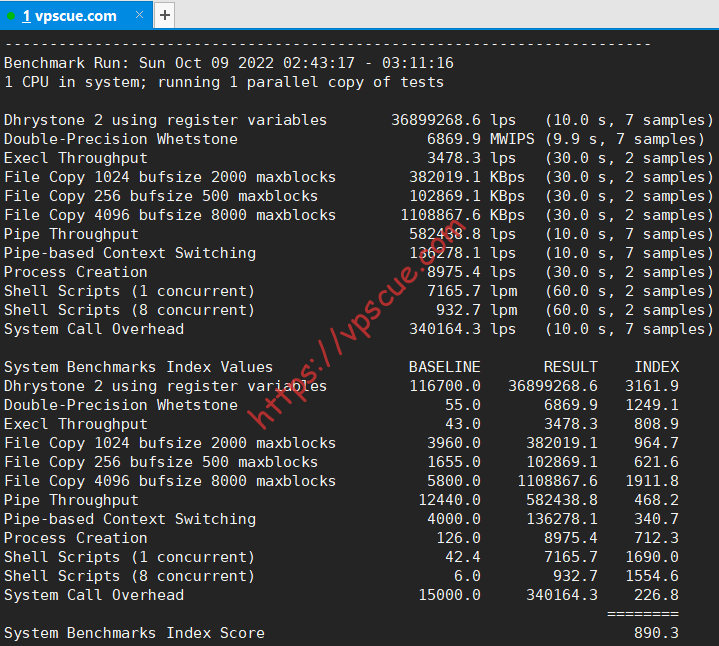
Task: Click the 8975.4 lps Process Creation value
Action: pos(471,272)
